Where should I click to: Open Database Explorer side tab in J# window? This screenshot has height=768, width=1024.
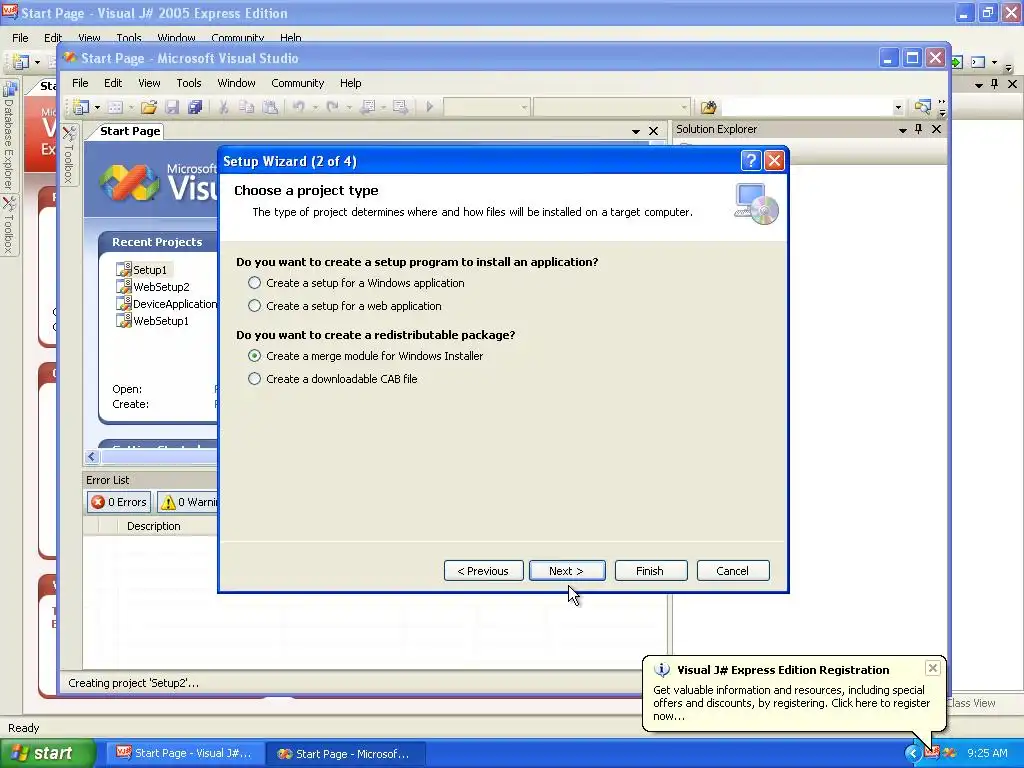[8, 136]
